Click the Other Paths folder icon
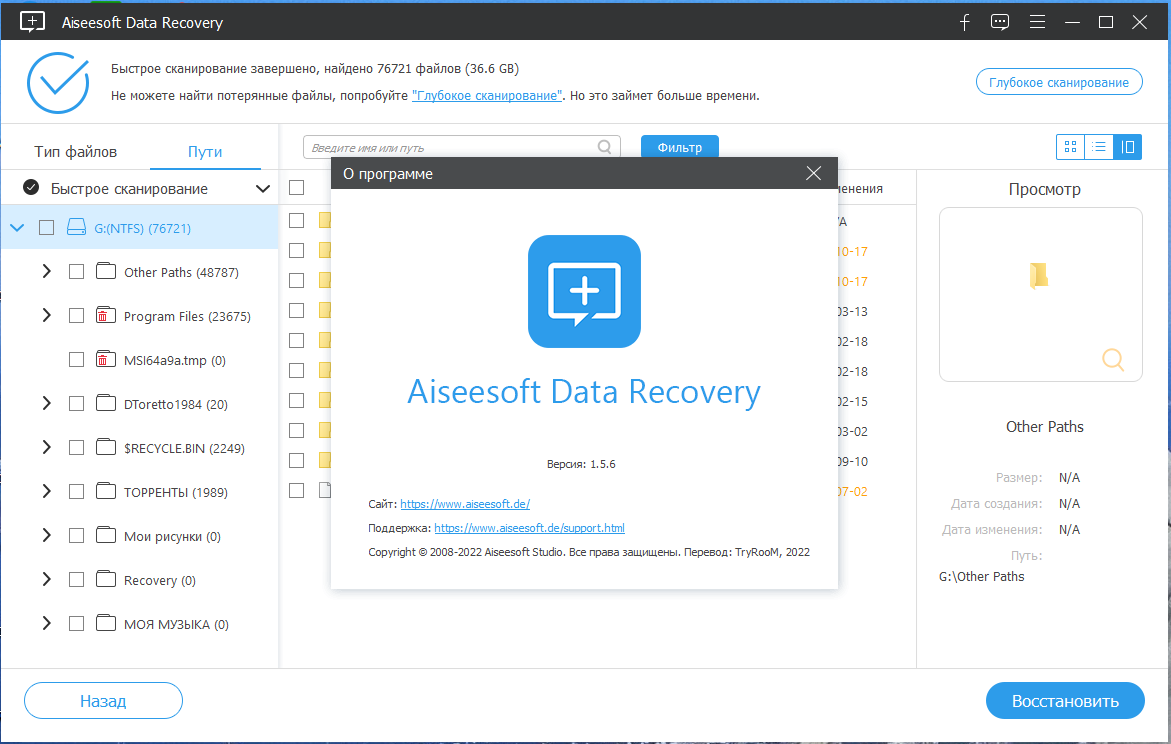Image resolution: width=1171 pixels, height=744 pixels. 106,271
